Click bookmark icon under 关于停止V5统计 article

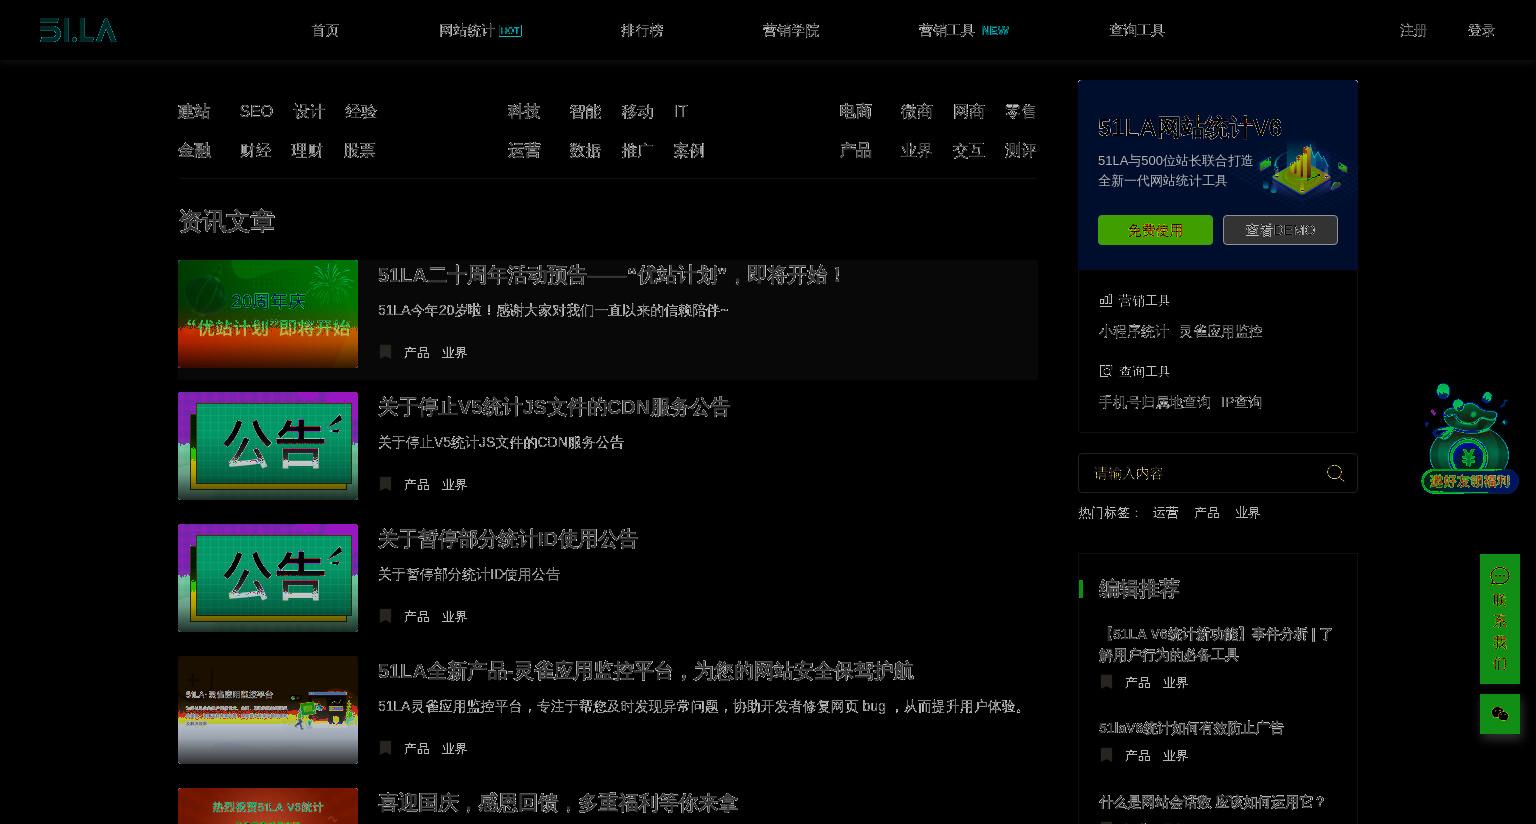385,484
